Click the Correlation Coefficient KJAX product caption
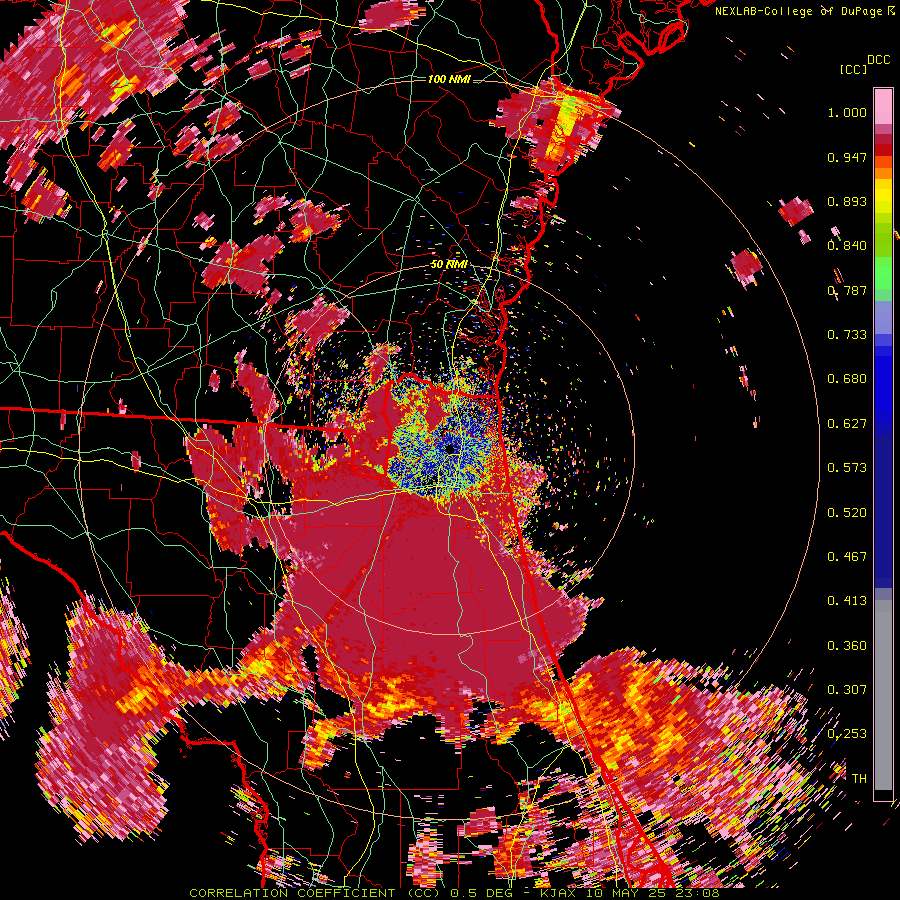Viewport: 900px width, 900px height. pos(454,893)
